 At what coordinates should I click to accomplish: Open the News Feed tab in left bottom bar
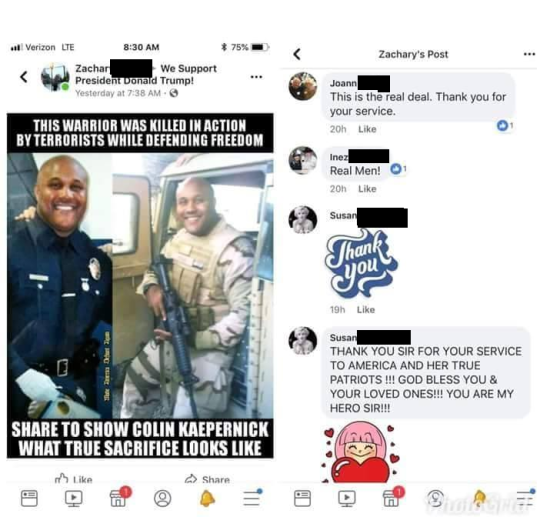coord(29,498)
